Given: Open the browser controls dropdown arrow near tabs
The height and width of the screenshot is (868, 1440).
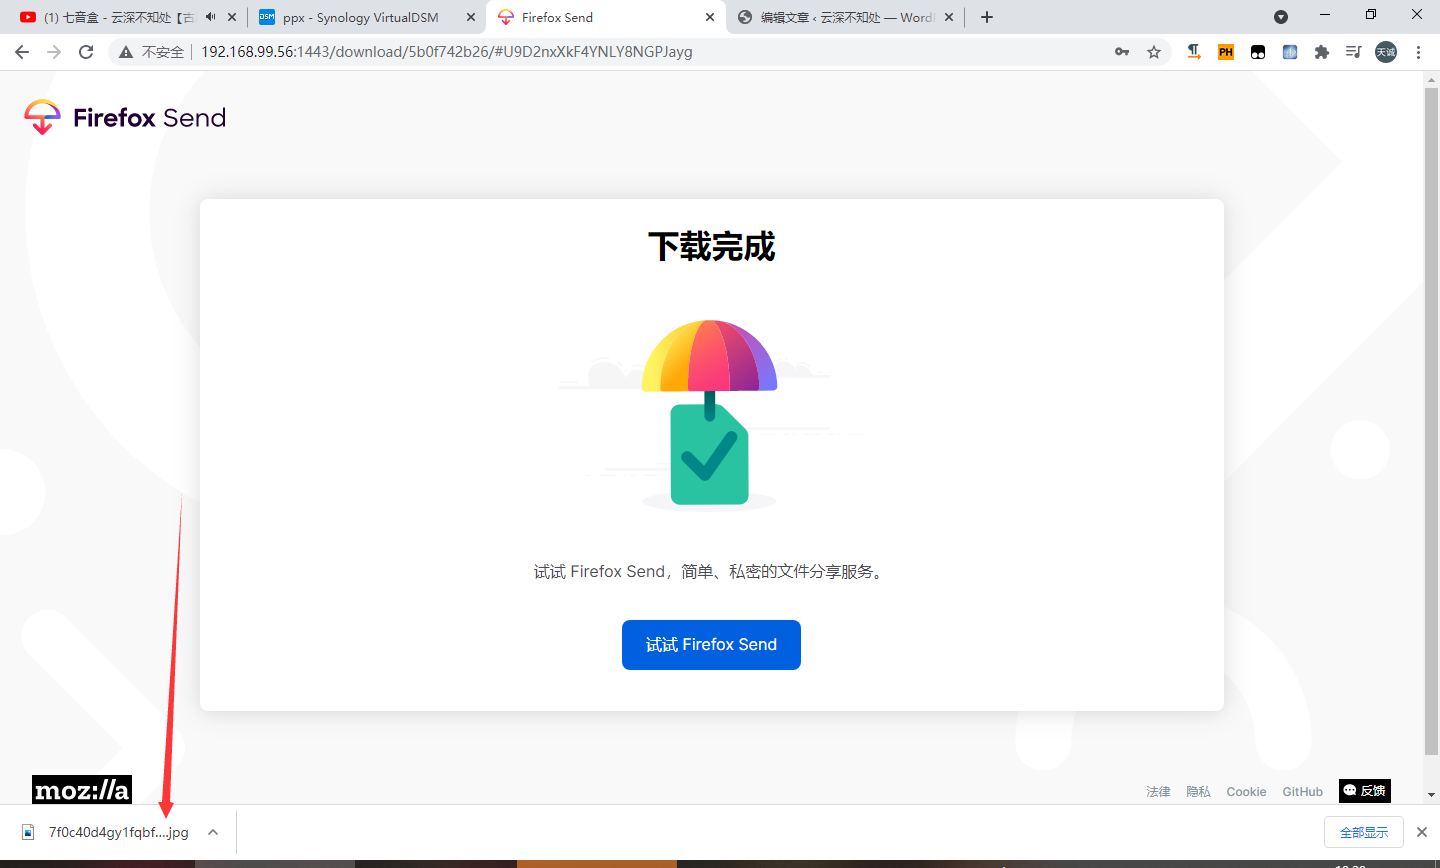Looking at the screenshot, I should click(x=1281, y=17).
